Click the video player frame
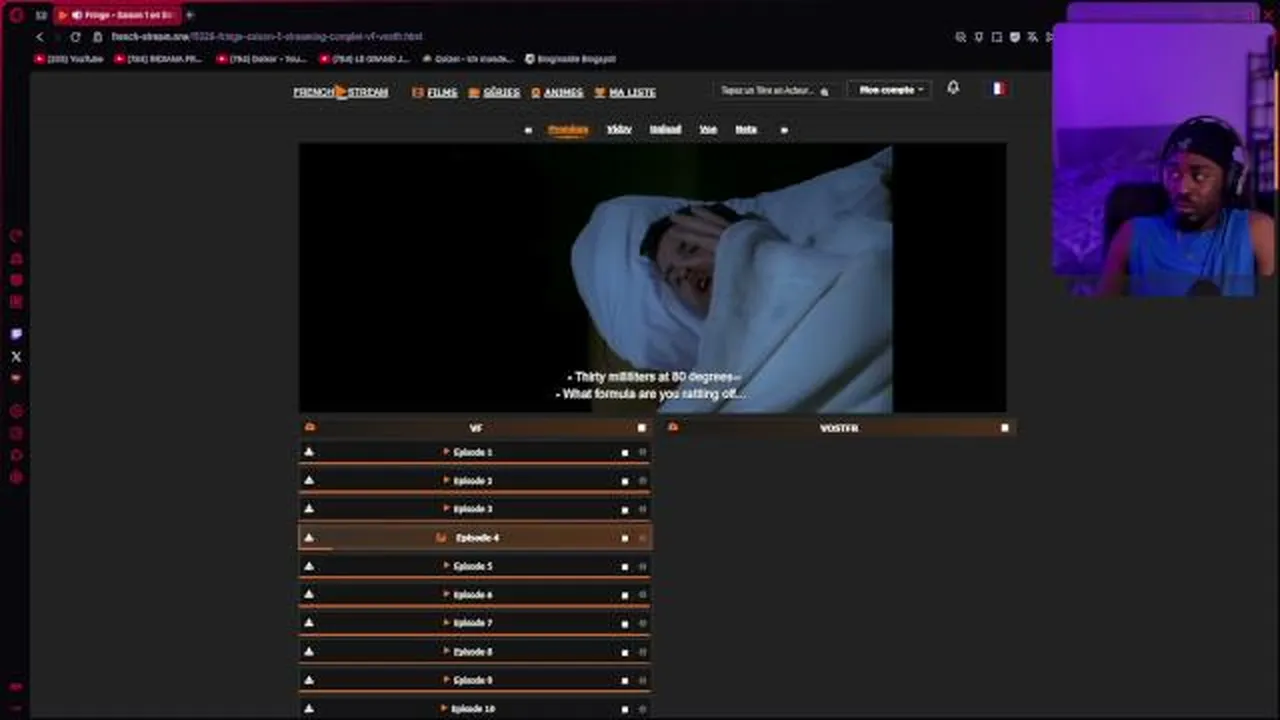Viewport: 1280px width, 720px height. pyautogui.click(x=652, y=278)
